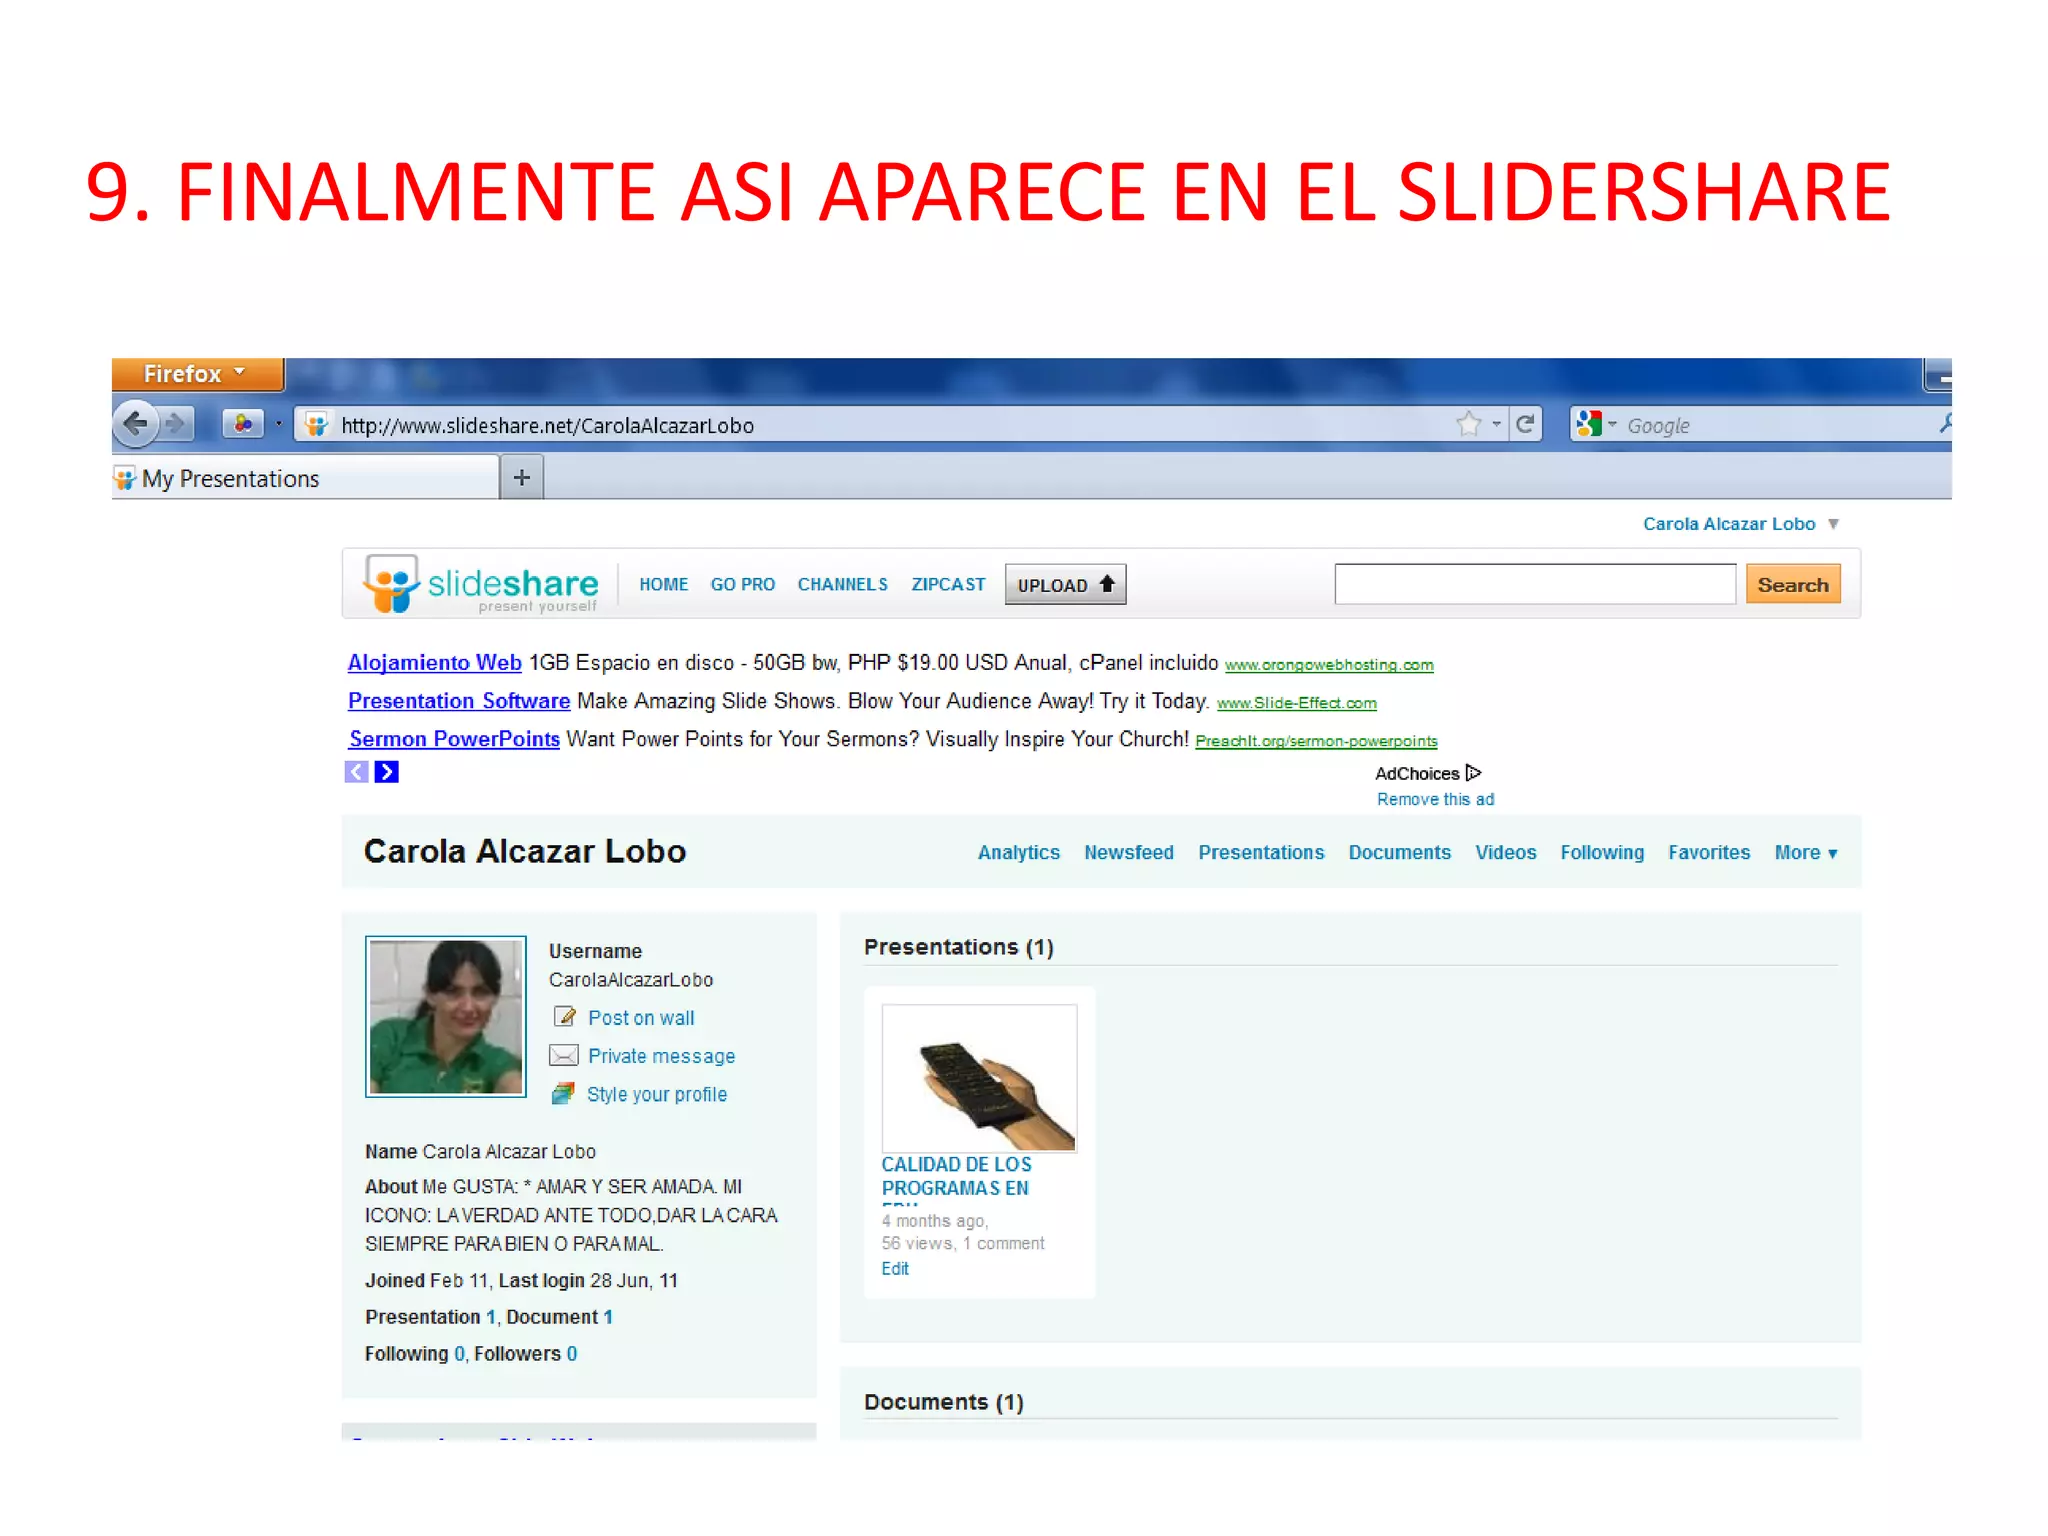Open the Presentations profile tab
2048x1536 pixels.
tap(1261, 853)
